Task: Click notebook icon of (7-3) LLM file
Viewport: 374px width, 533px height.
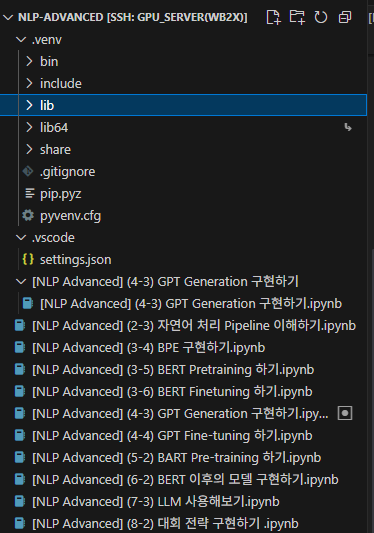Action: click(x=20, y=501)
